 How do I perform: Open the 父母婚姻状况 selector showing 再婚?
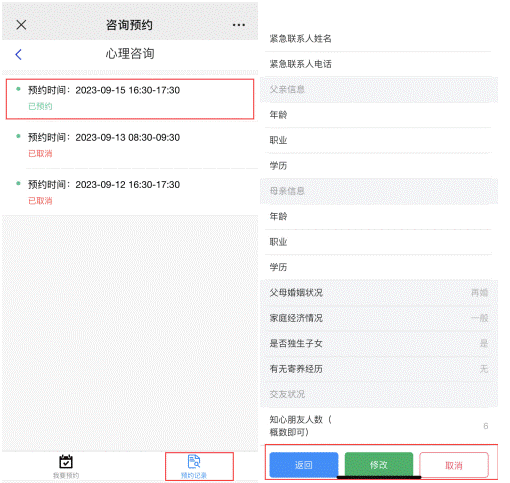[379, 293]
